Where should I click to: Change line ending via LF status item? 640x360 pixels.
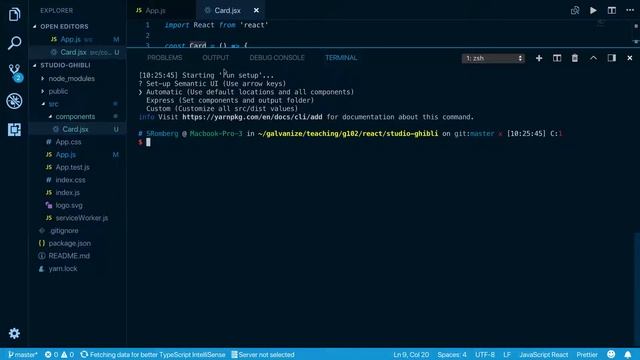point(507,354)
